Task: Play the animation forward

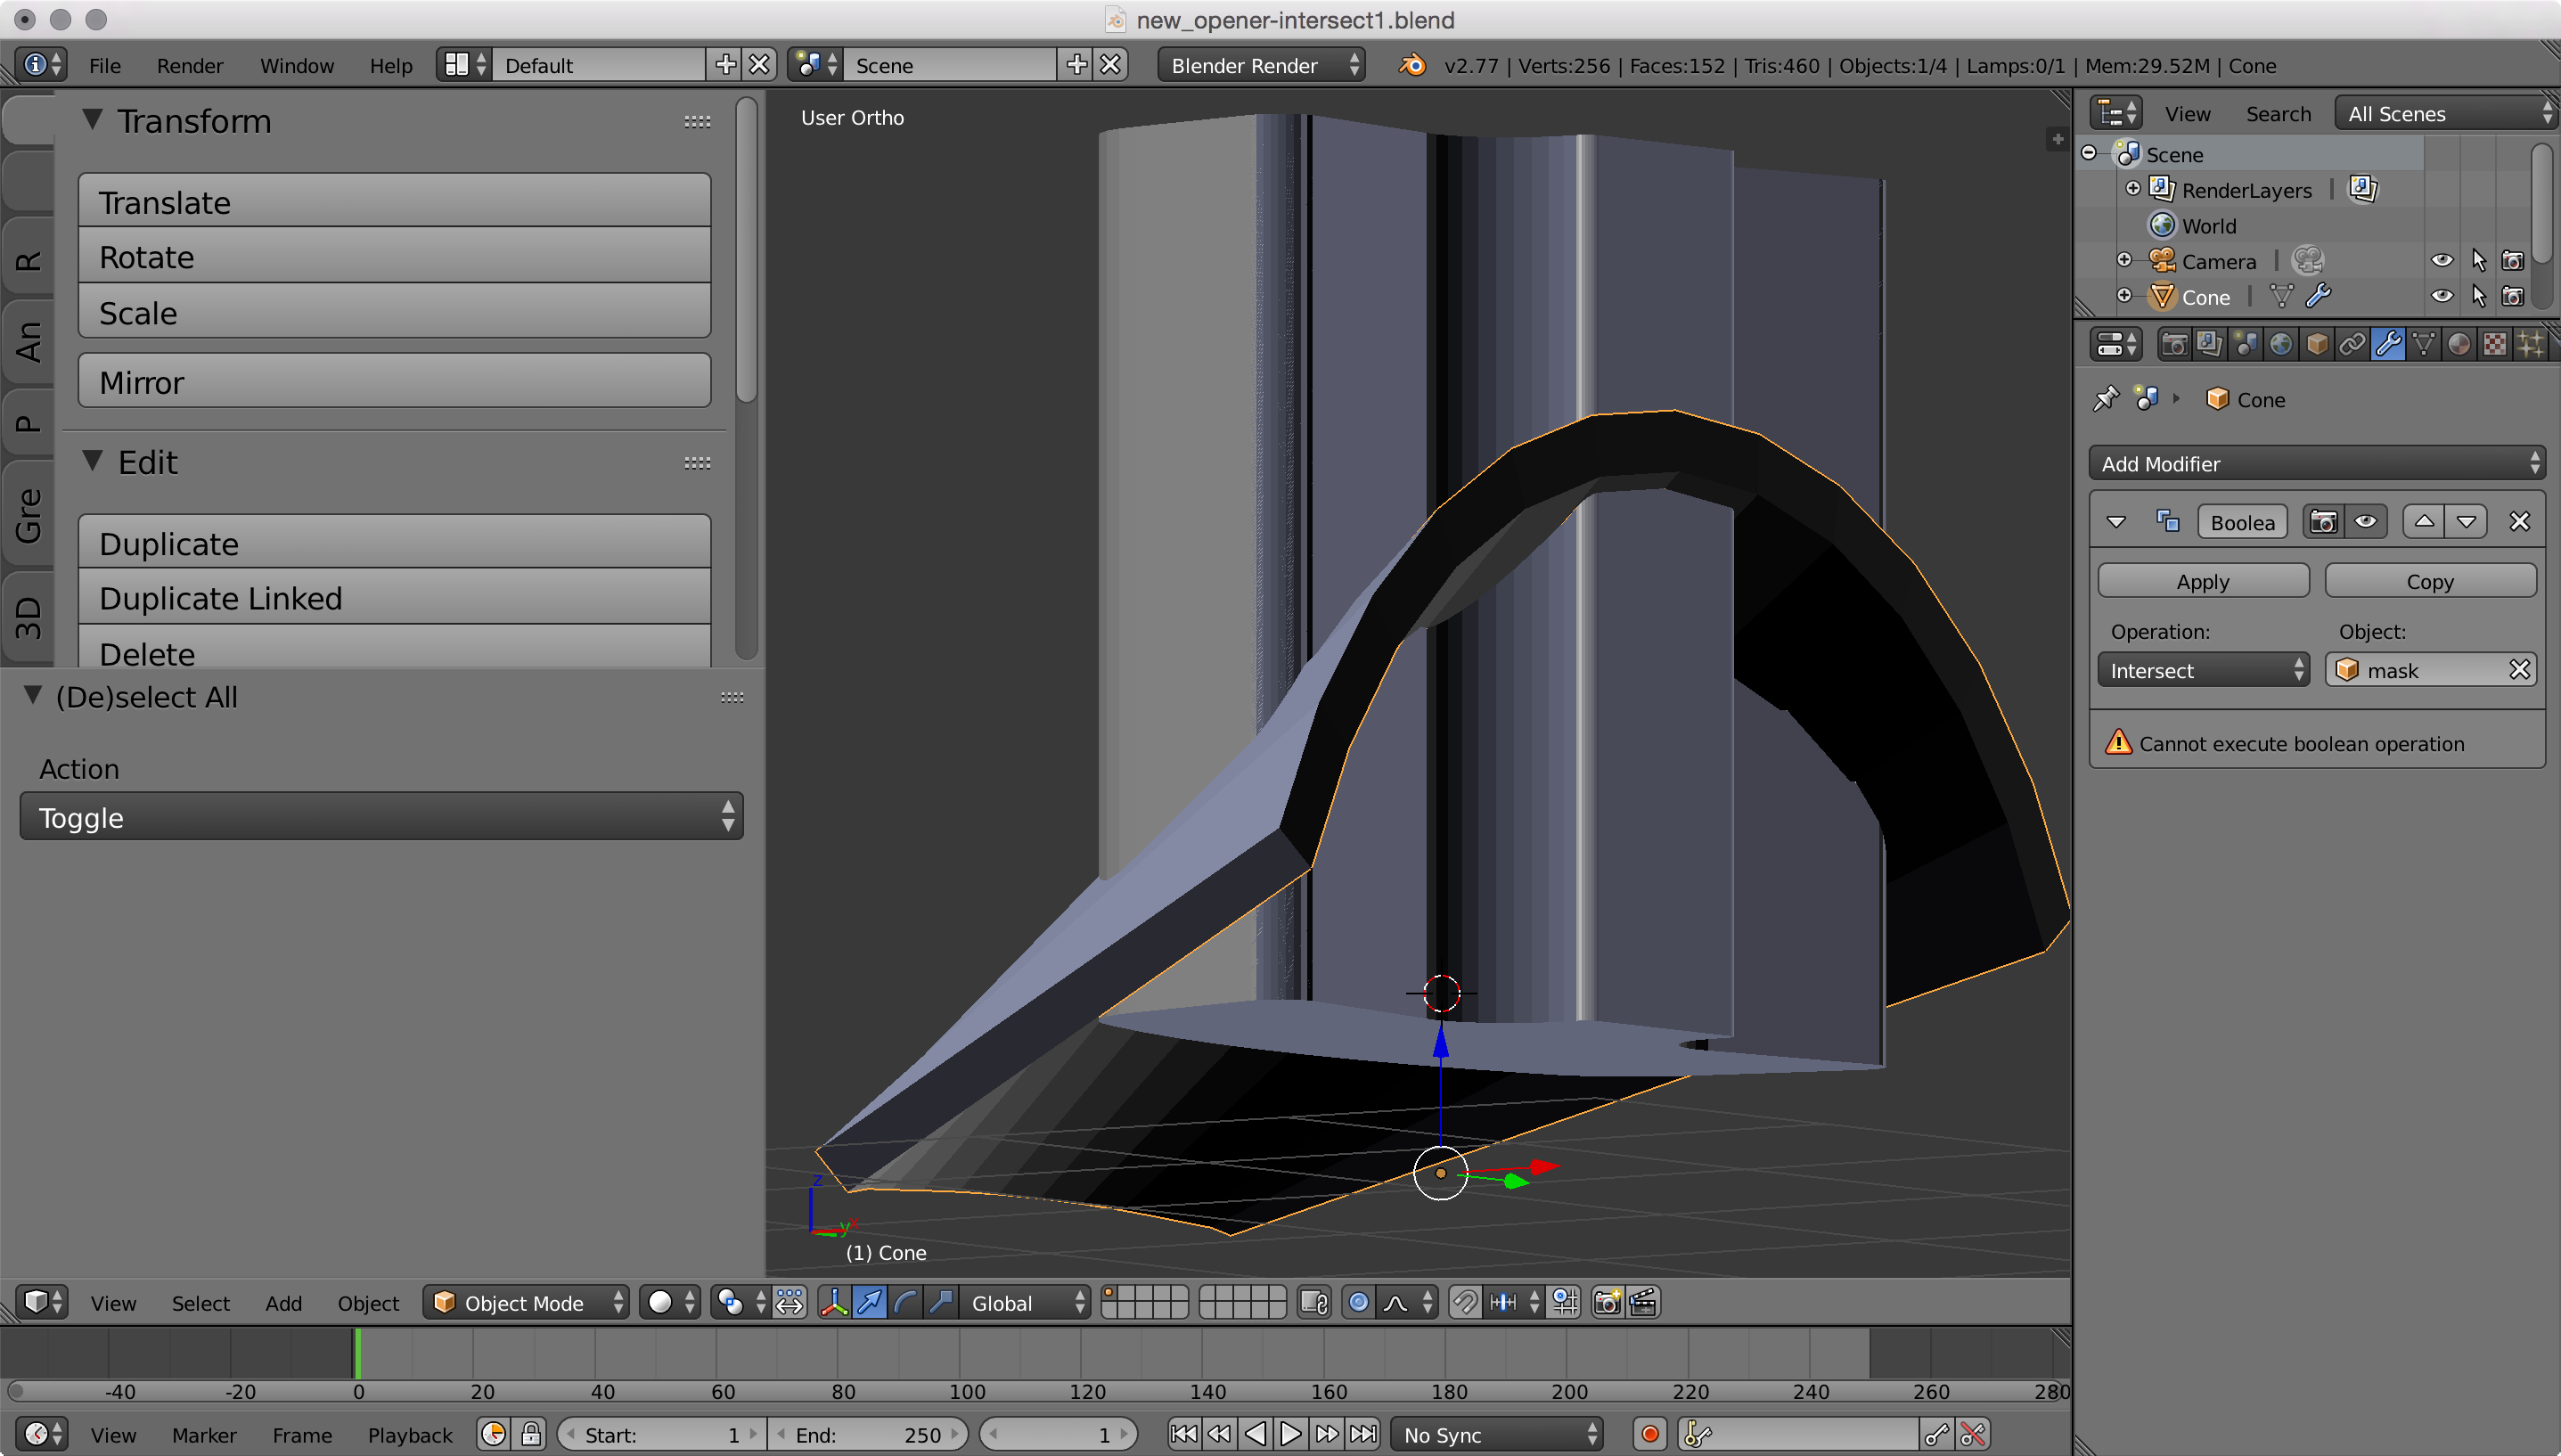Action: (1291, 1434)
